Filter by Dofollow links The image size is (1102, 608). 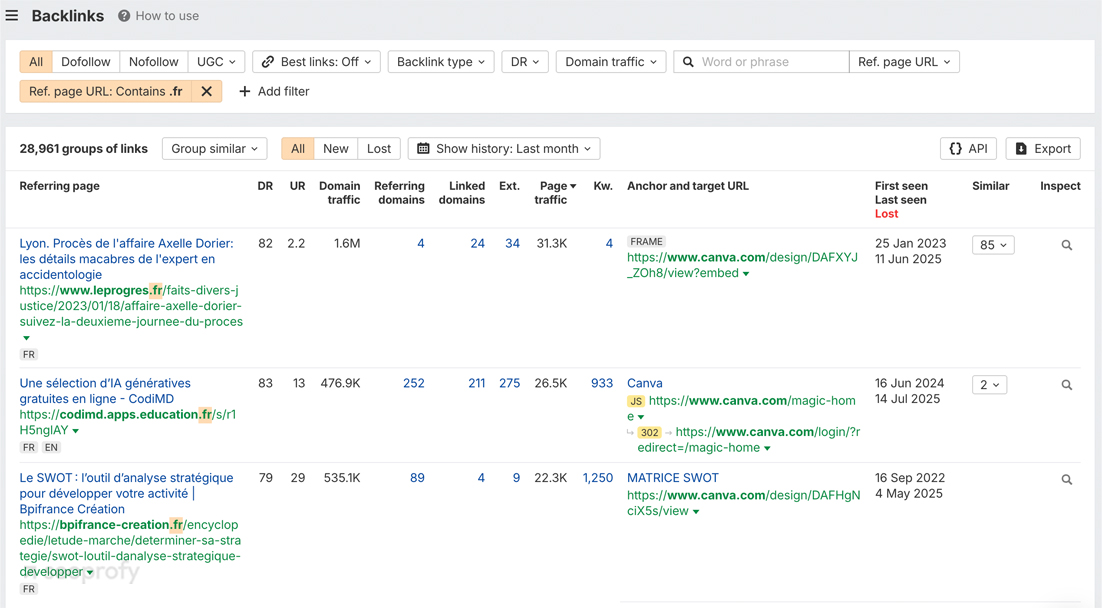86,62
